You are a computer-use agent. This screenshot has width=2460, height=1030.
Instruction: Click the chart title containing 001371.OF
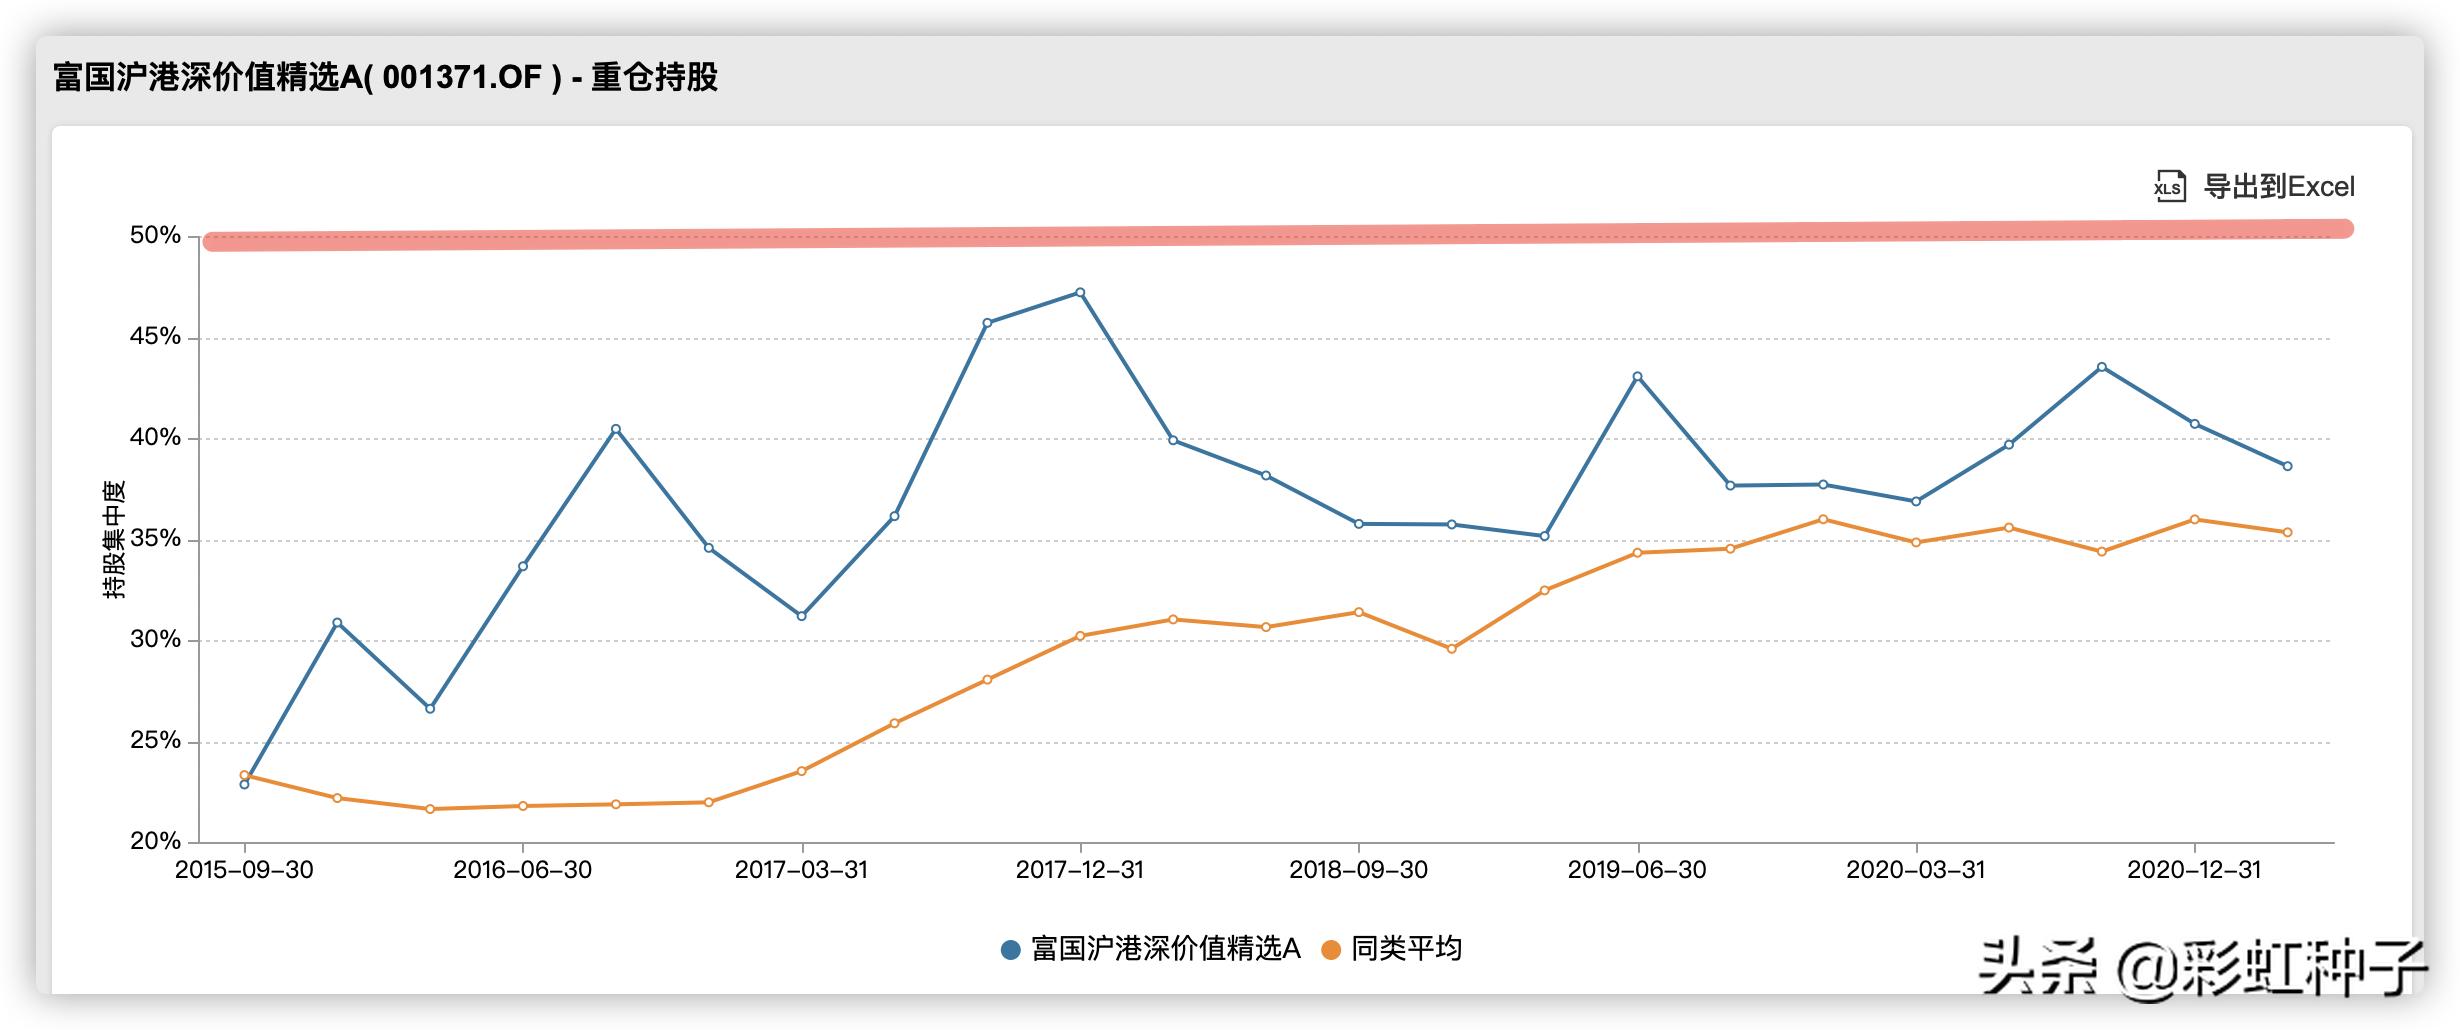click(x=385, y=77)
